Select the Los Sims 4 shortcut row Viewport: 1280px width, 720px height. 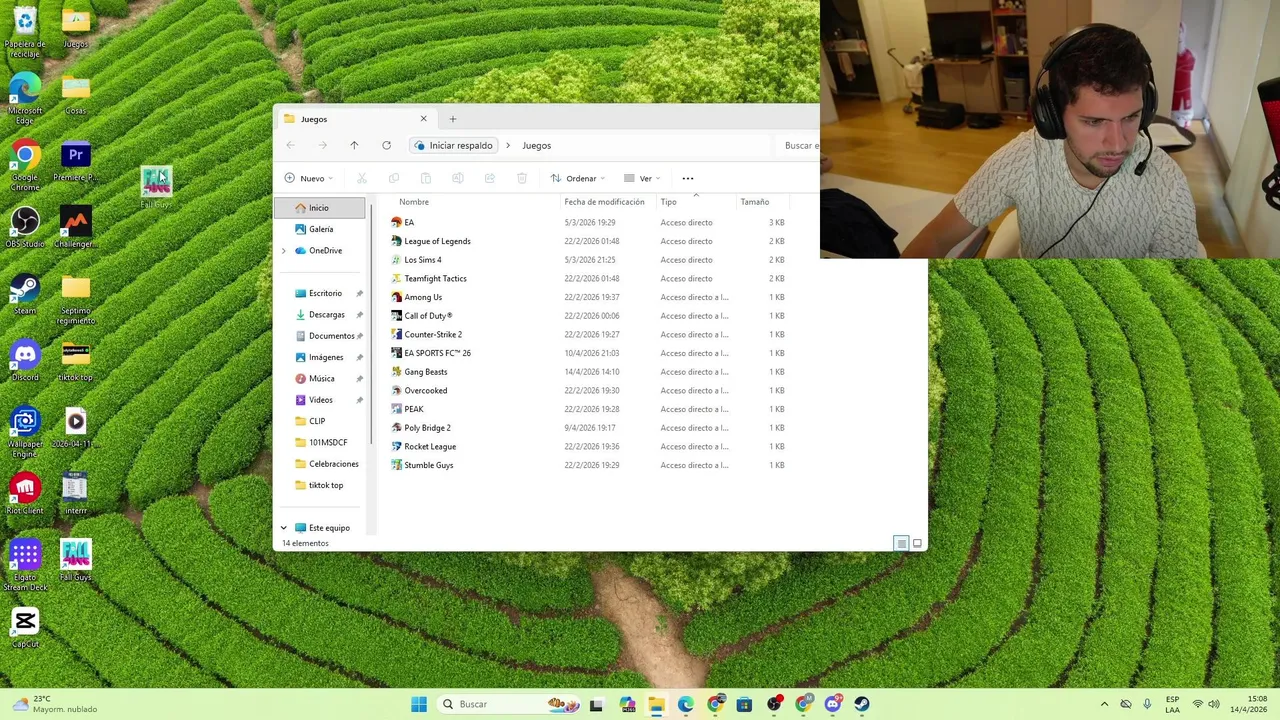(x=590, y=260)
